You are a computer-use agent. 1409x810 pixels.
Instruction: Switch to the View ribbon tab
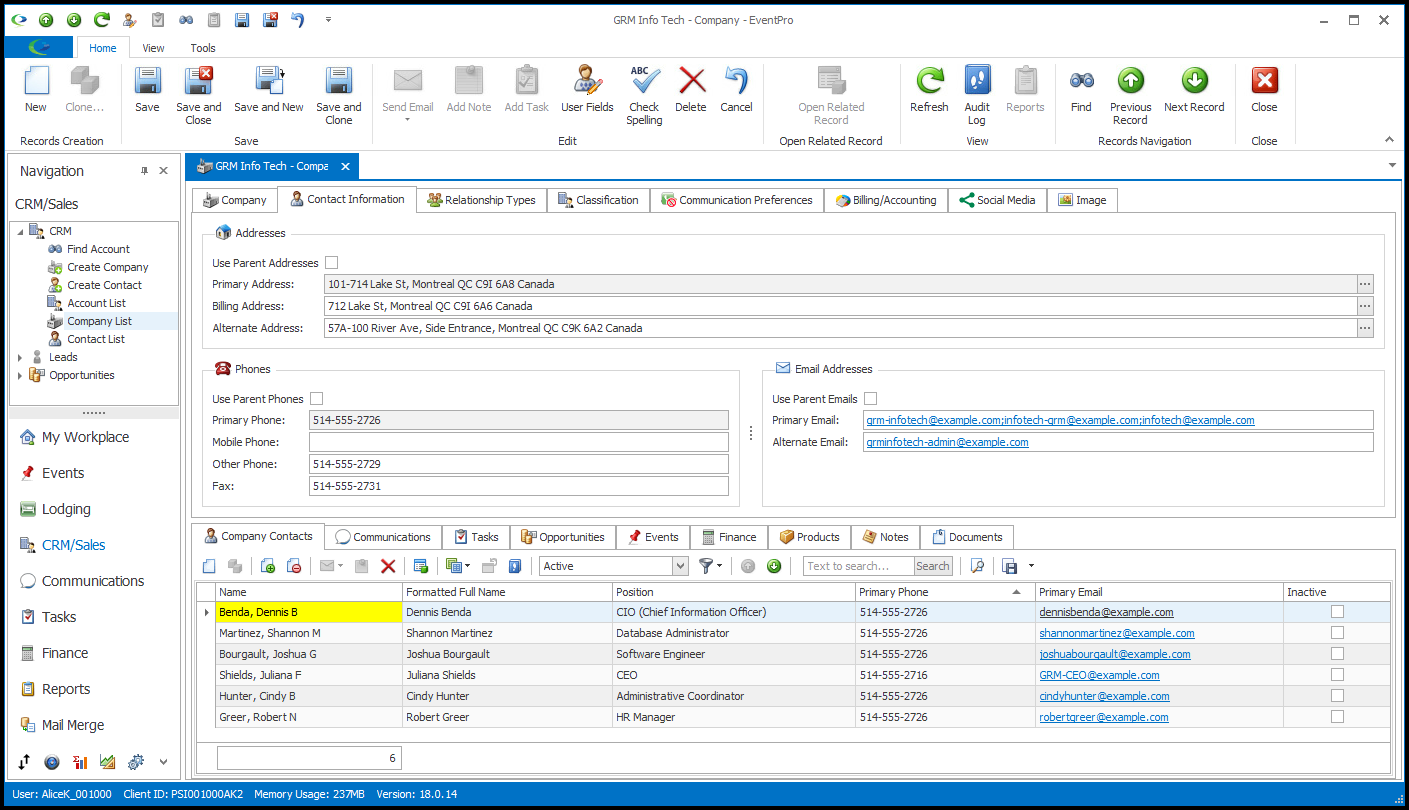153,48
